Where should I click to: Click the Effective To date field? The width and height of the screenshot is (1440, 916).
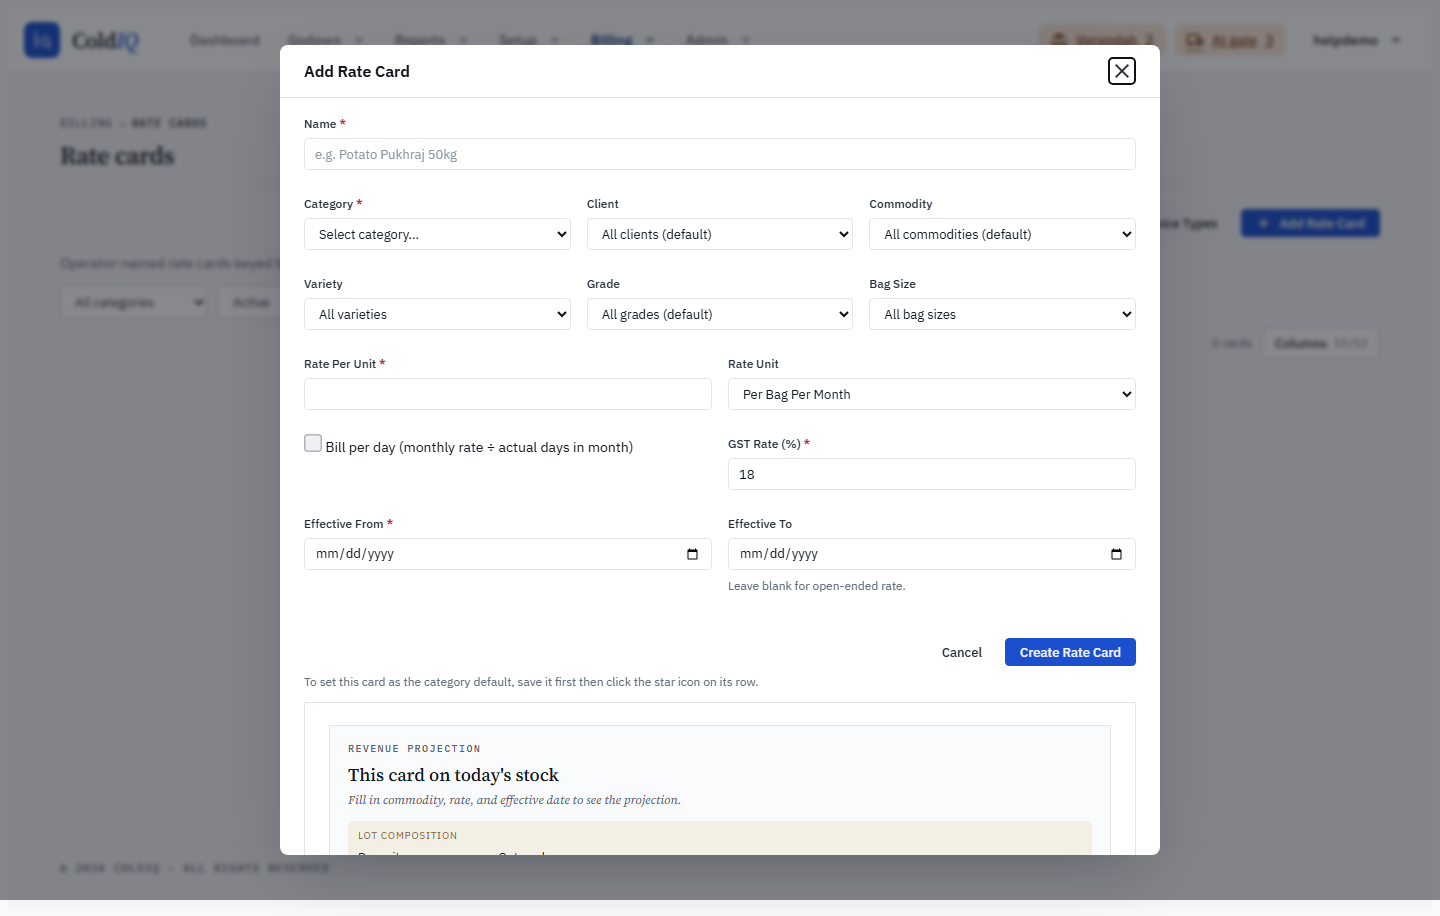[x=932, y=554]
